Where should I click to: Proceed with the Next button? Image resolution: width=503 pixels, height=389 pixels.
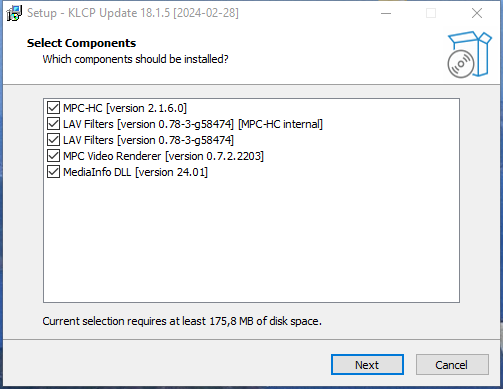(x=367, y=365)
